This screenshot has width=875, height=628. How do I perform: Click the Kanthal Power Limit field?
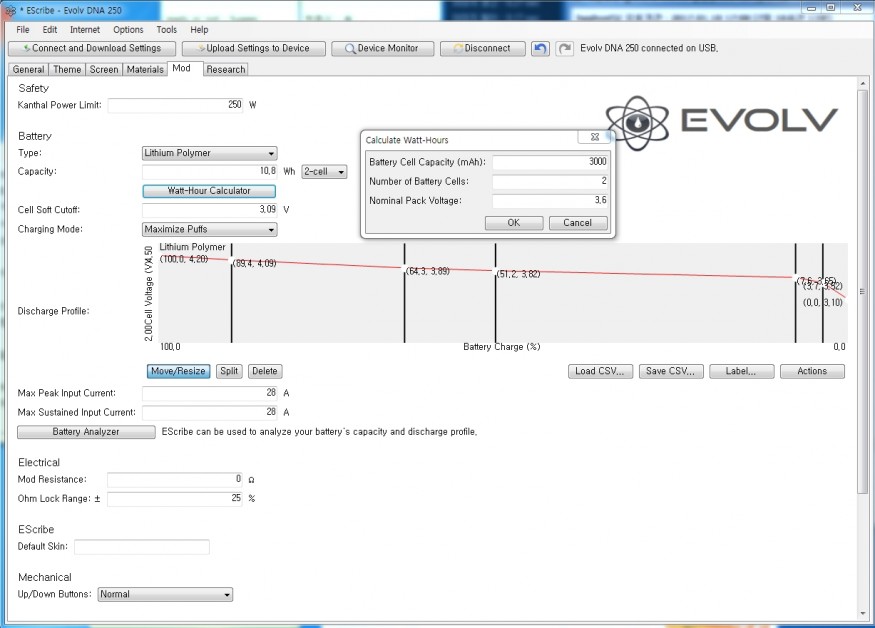(x=176, y=105)
